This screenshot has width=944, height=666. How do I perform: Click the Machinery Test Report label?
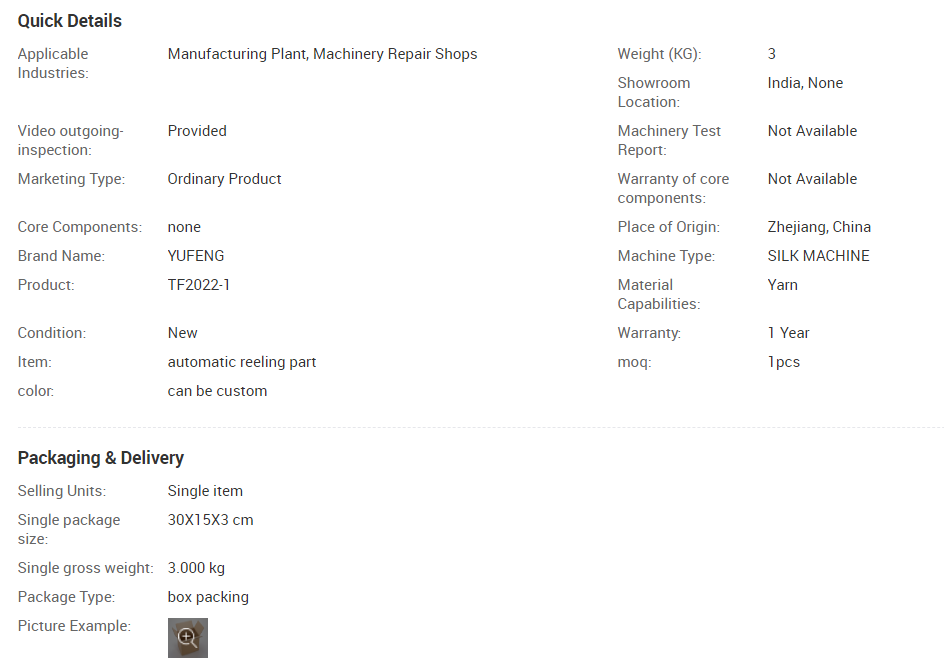[669, 140]
